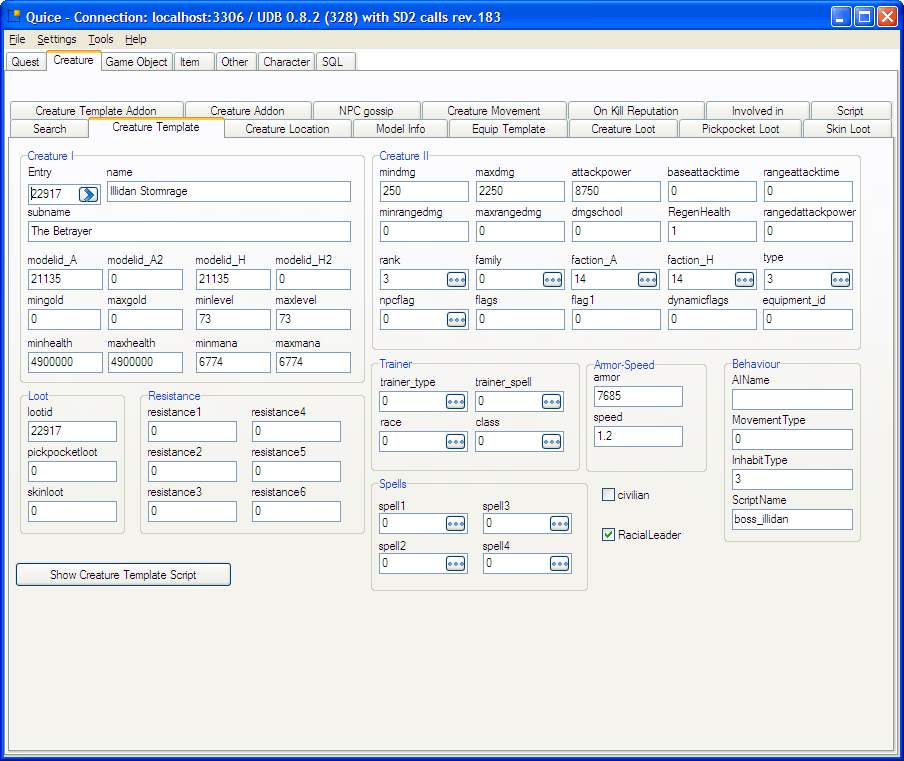Open the type field ellipsis selector
Screen dimensions: 904x761
[840, 280]
